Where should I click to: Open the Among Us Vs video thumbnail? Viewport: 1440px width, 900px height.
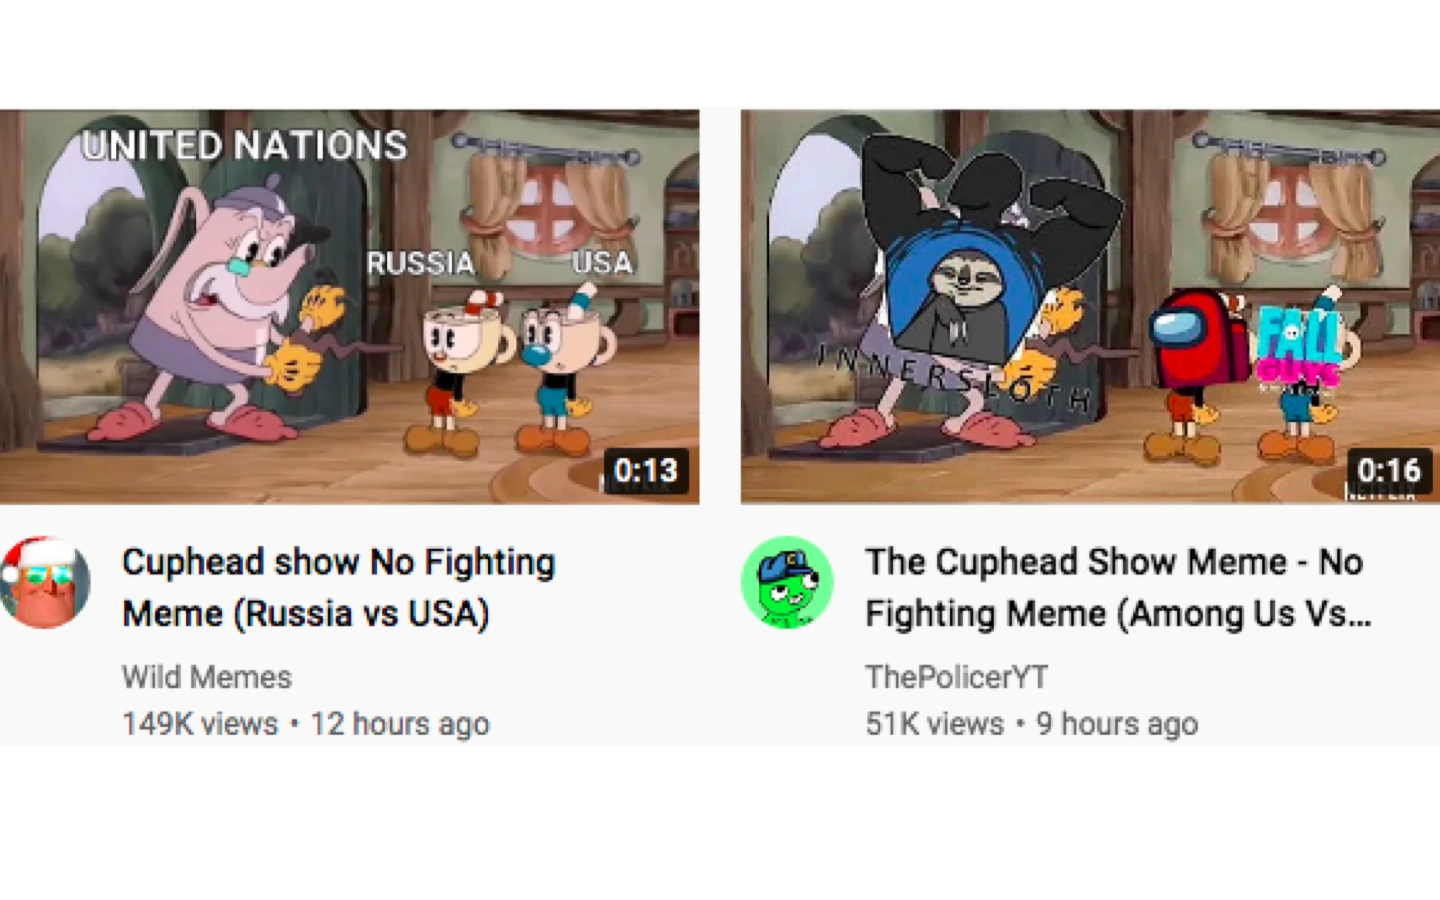tap(1090, 306)
